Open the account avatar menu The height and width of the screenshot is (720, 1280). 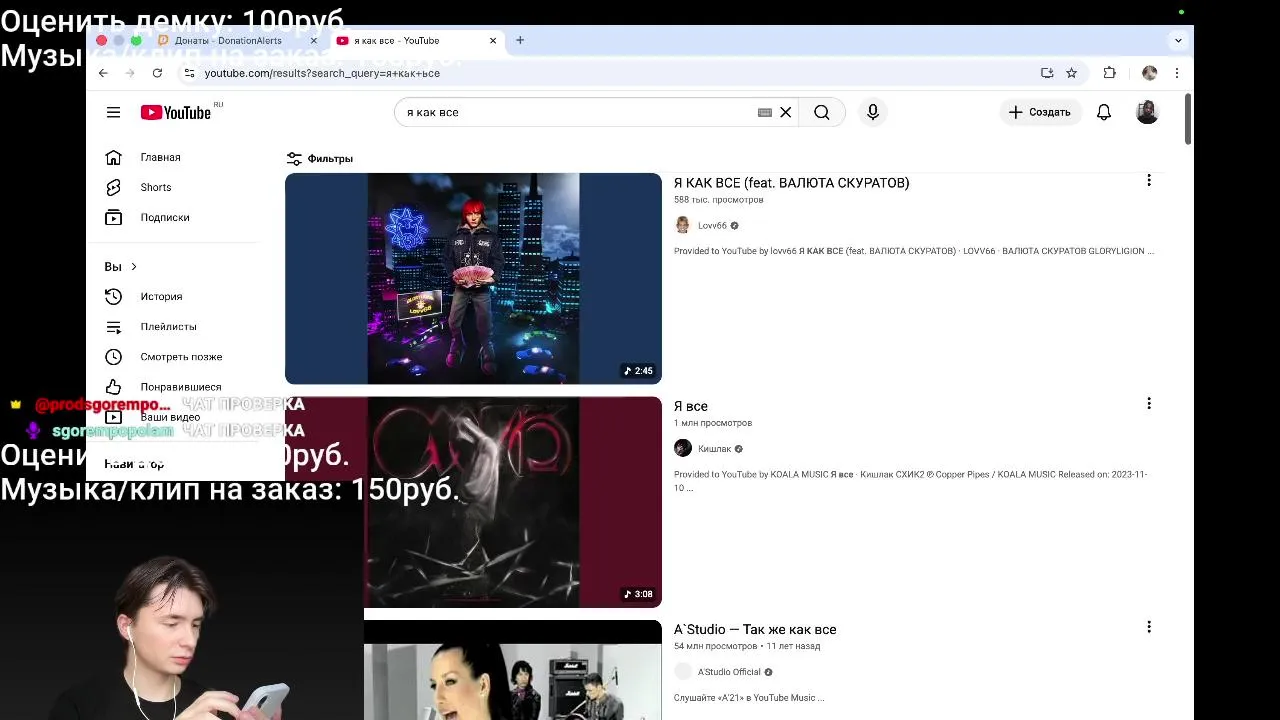click(x=1147, y=112)
